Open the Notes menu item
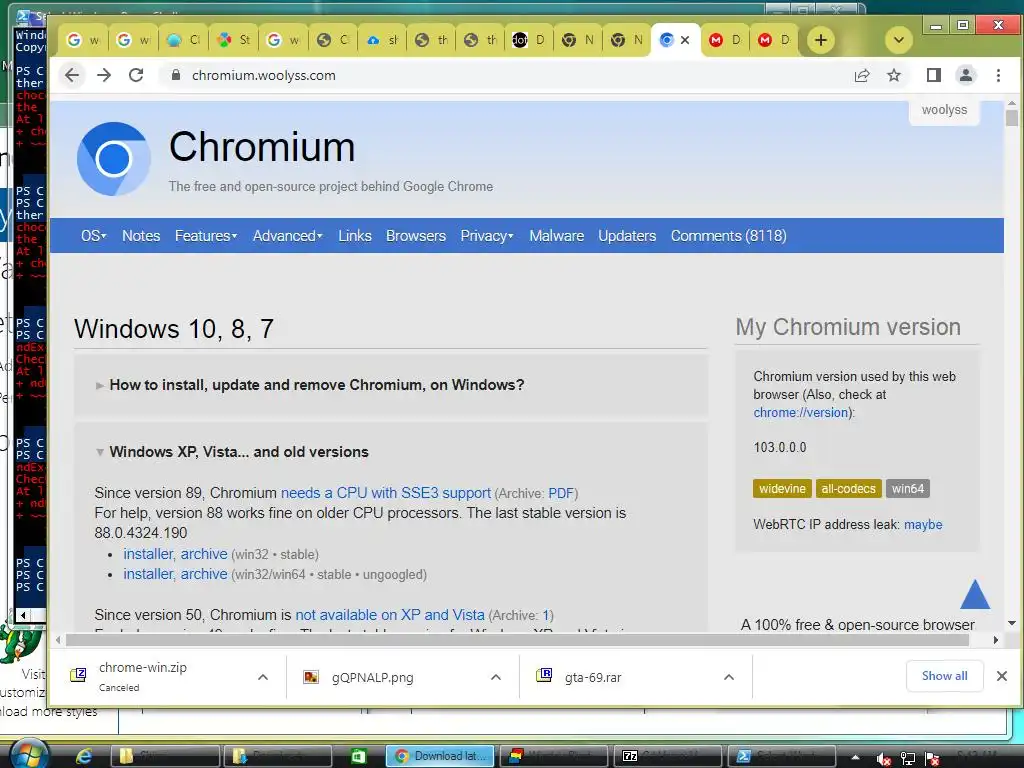This screenshot has width=1024, height=768. pyautogui.click(x=141, y=236)
